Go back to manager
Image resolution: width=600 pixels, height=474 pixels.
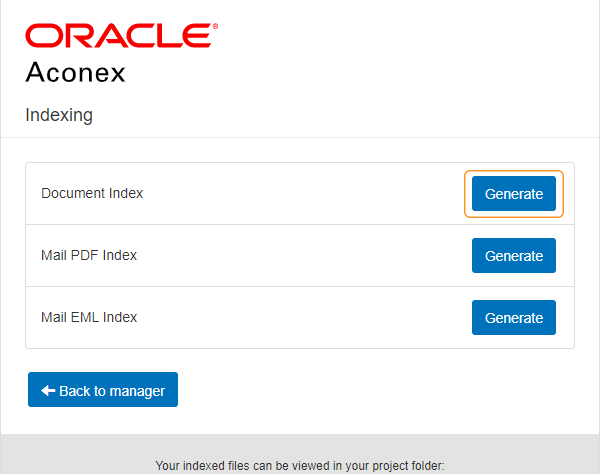point(103,389)
